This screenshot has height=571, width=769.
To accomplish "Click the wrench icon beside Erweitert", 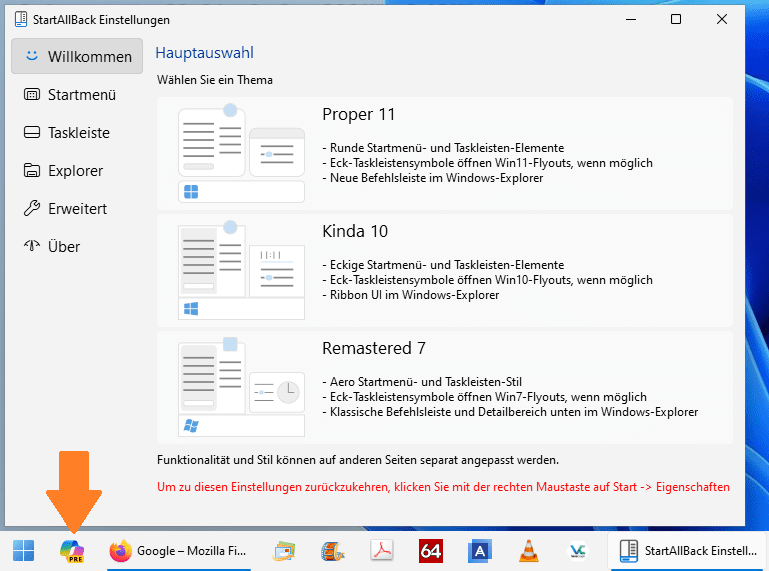I will point(32,208).
